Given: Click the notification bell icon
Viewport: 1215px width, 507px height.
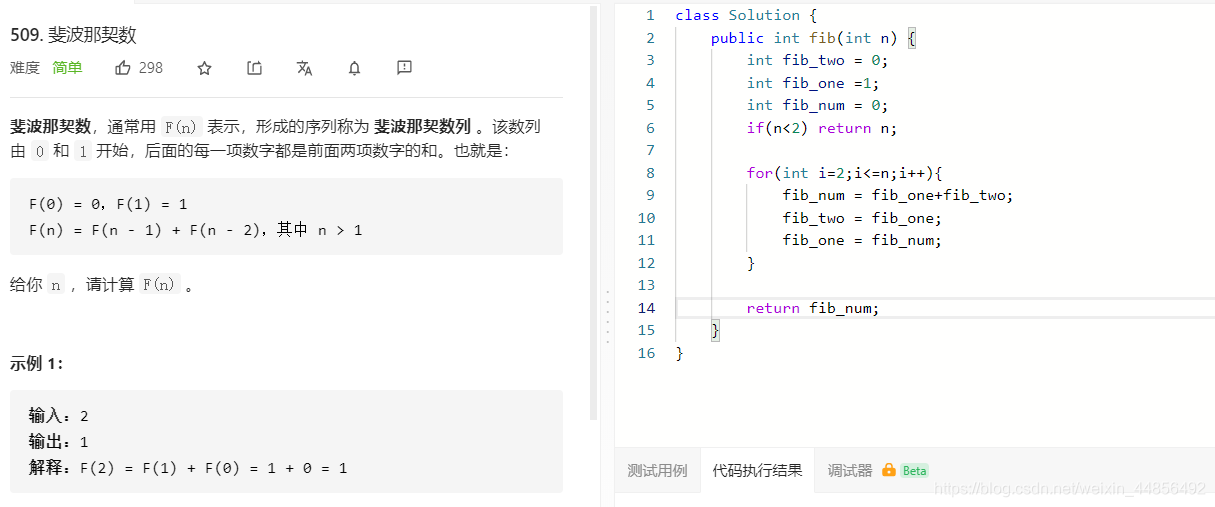Looking at the screenshot, I should pyautogui.click(x=354, y=68).
